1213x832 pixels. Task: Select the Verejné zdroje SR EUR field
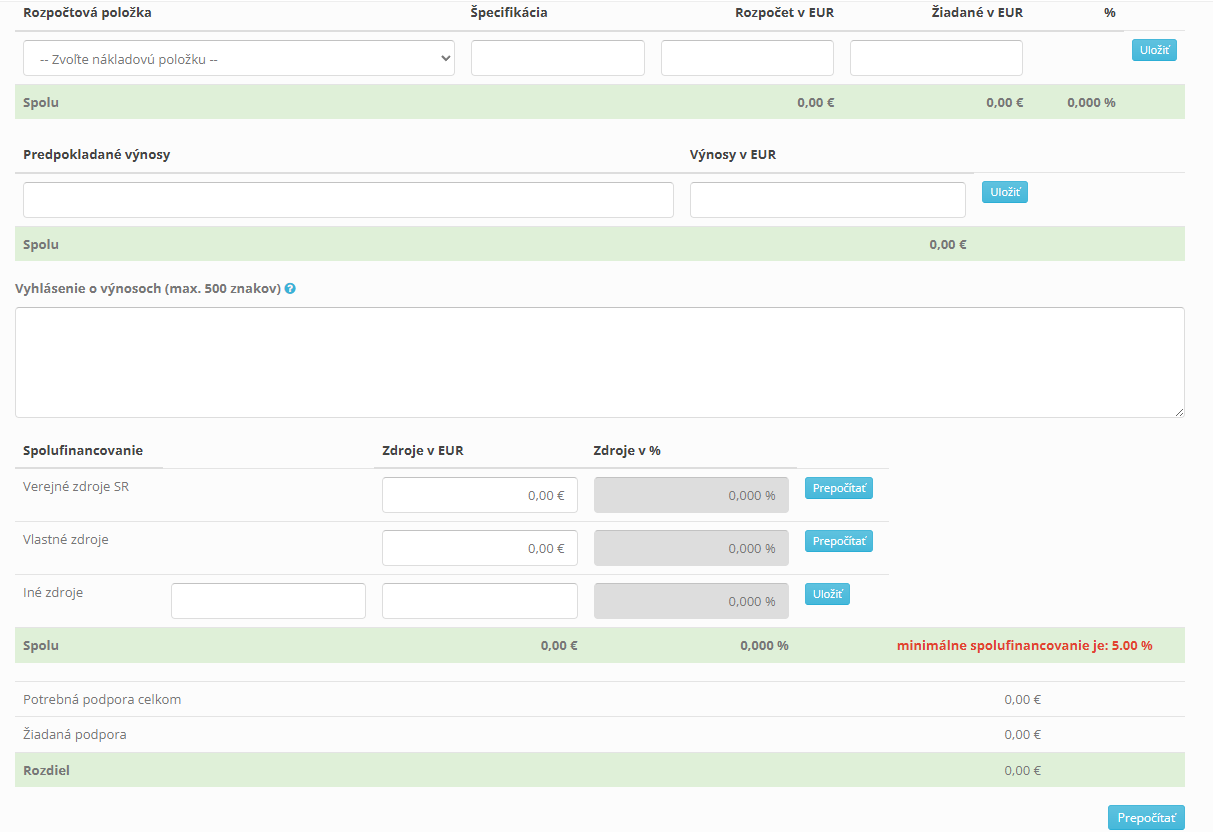click(479, 495)
